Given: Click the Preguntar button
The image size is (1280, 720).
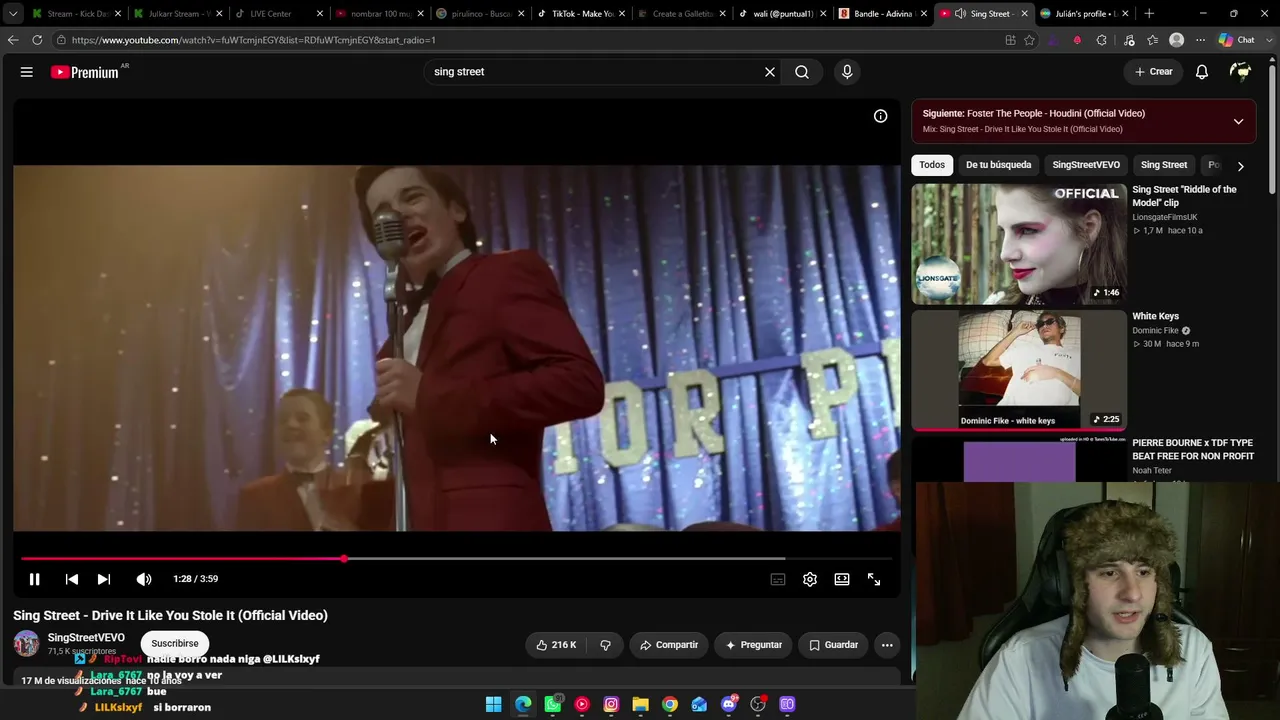Looking at the screenshot, I should [x=754, y=645].
